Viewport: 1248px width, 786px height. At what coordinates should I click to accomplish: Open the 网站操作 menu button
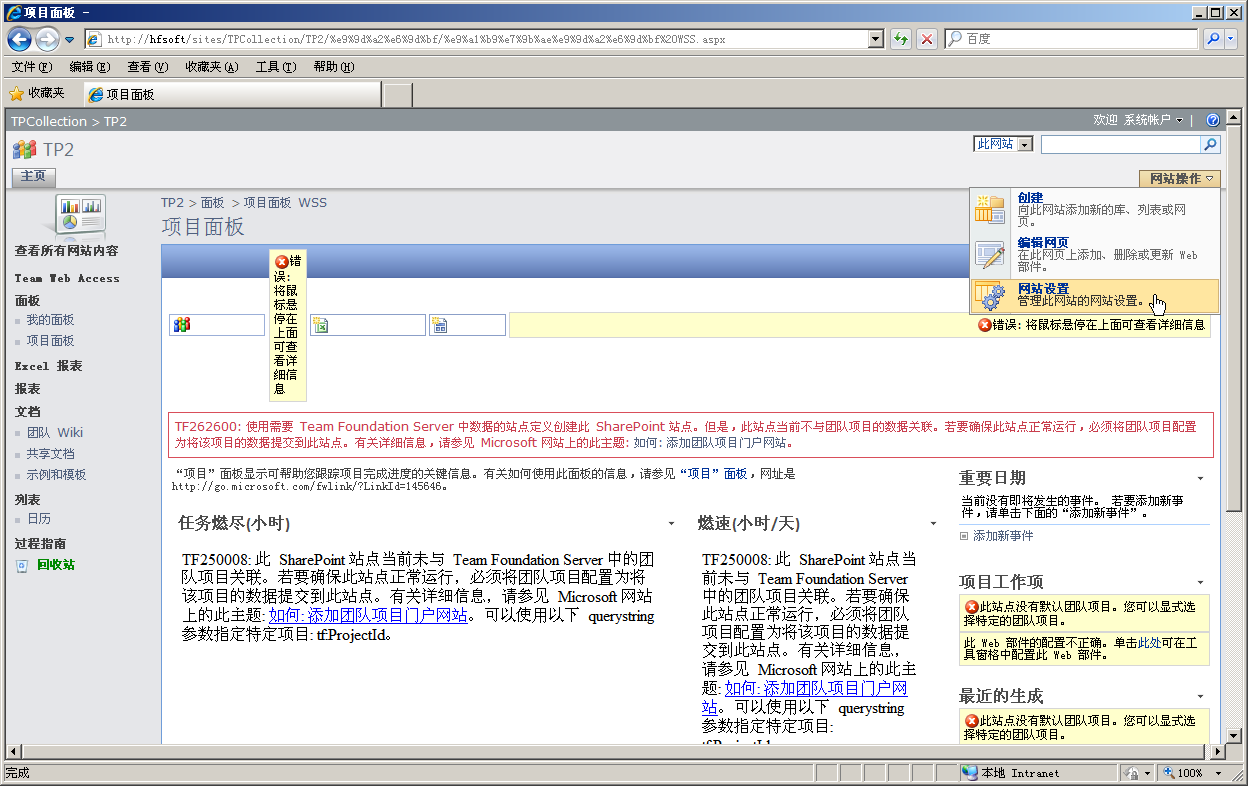(1180, 179)
